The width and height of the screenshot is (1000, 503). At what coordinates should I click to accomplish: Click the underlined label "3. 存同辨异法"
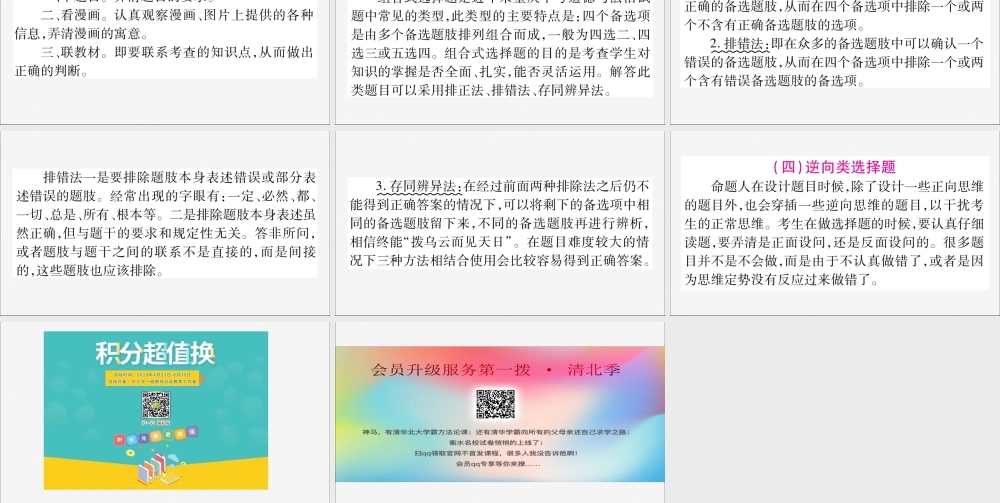click(x=418, y=187)
